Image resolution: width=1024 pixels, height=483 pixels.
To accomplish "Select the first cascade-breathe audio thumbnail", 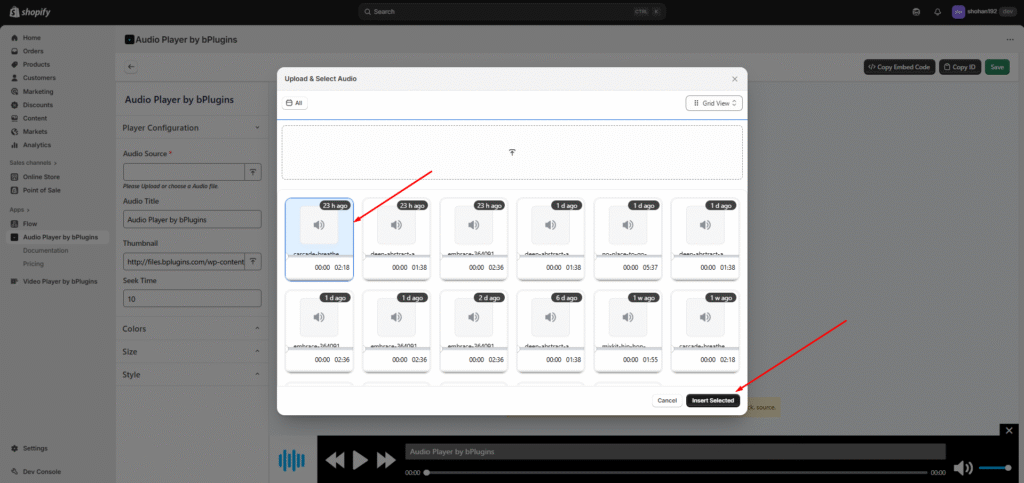I will tap(319, 228).
